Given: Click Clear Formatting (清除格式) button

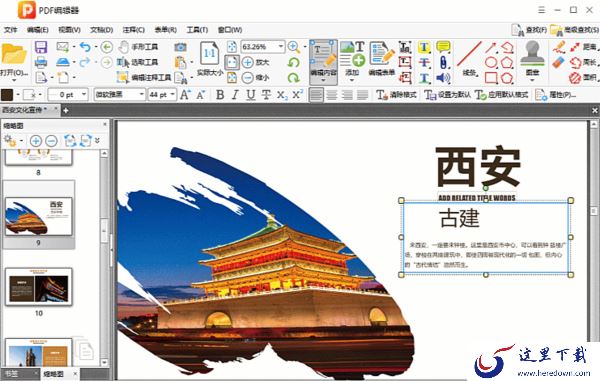Looking at the screenshot, I should pyautogui.click(x=396, y=94).
